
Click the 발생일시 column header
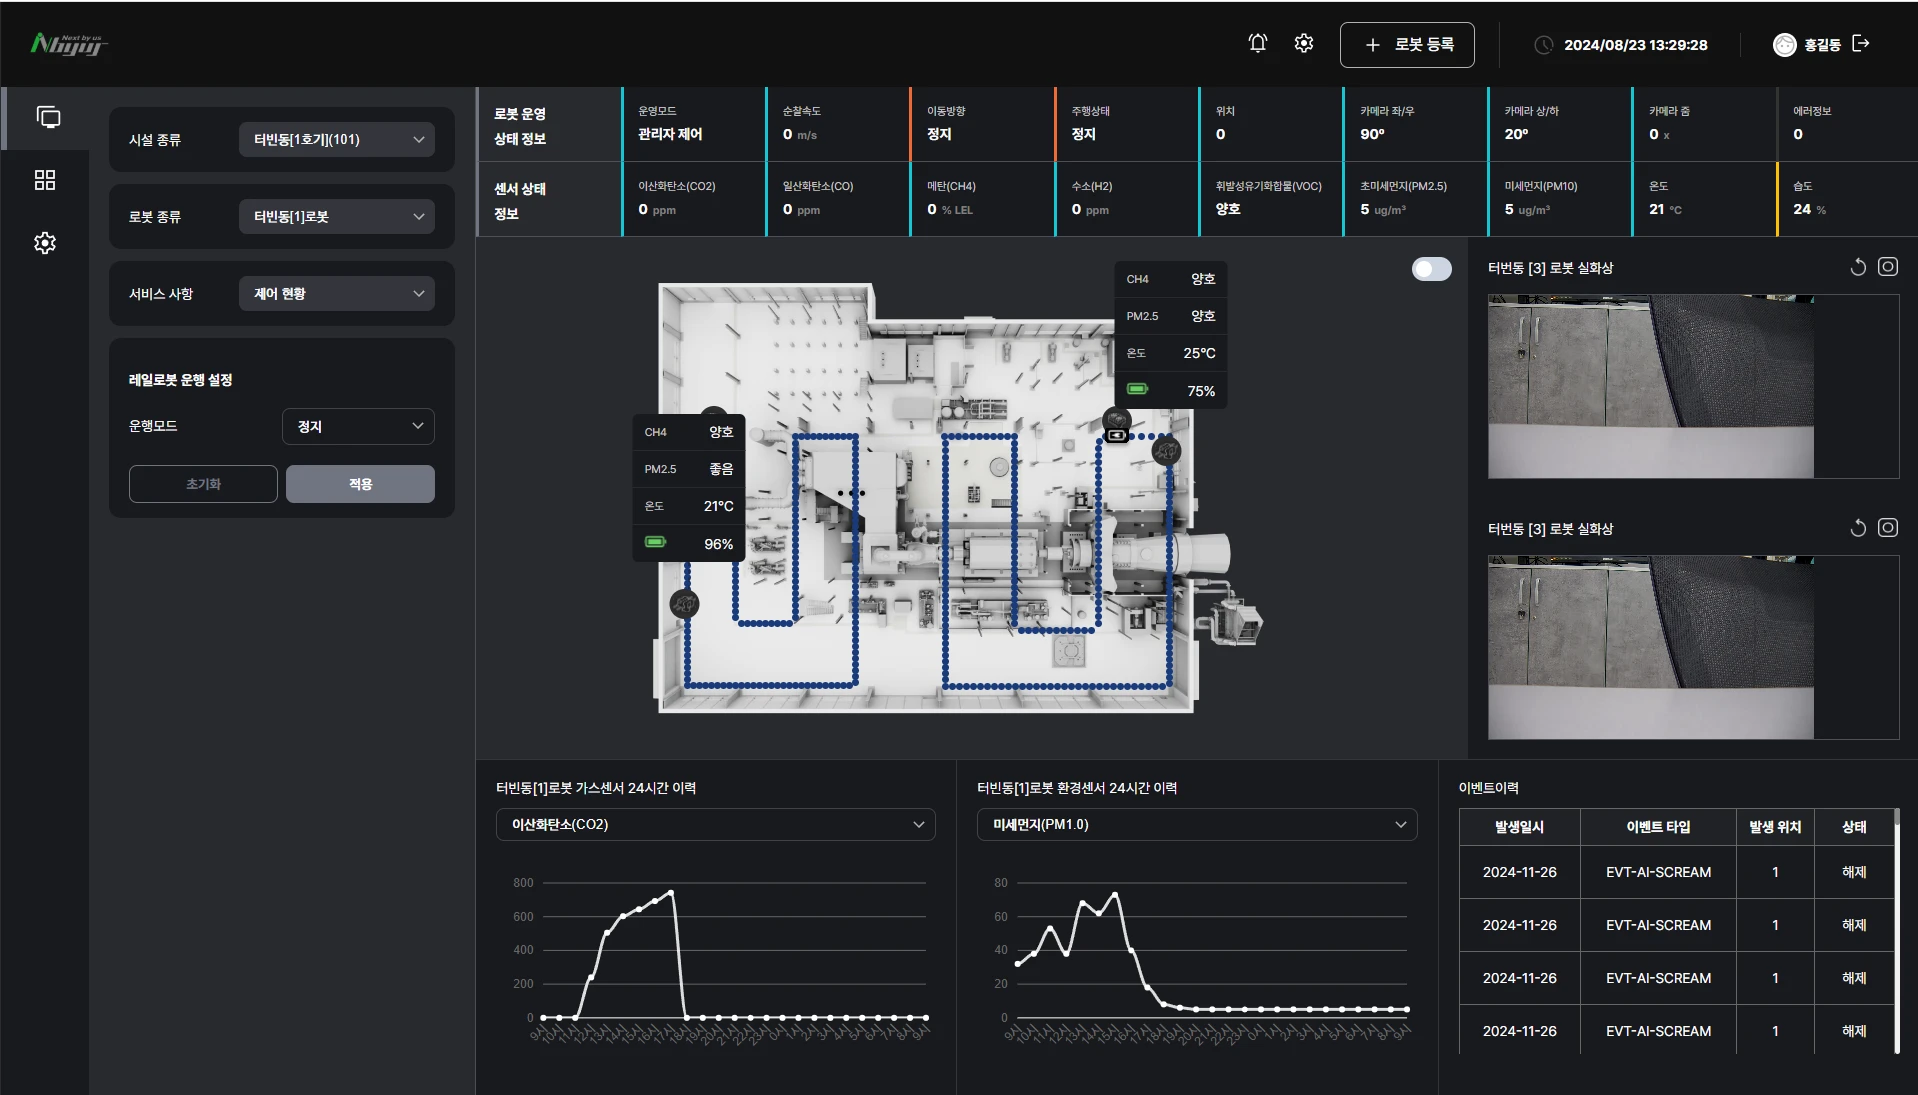(1519, 827)
